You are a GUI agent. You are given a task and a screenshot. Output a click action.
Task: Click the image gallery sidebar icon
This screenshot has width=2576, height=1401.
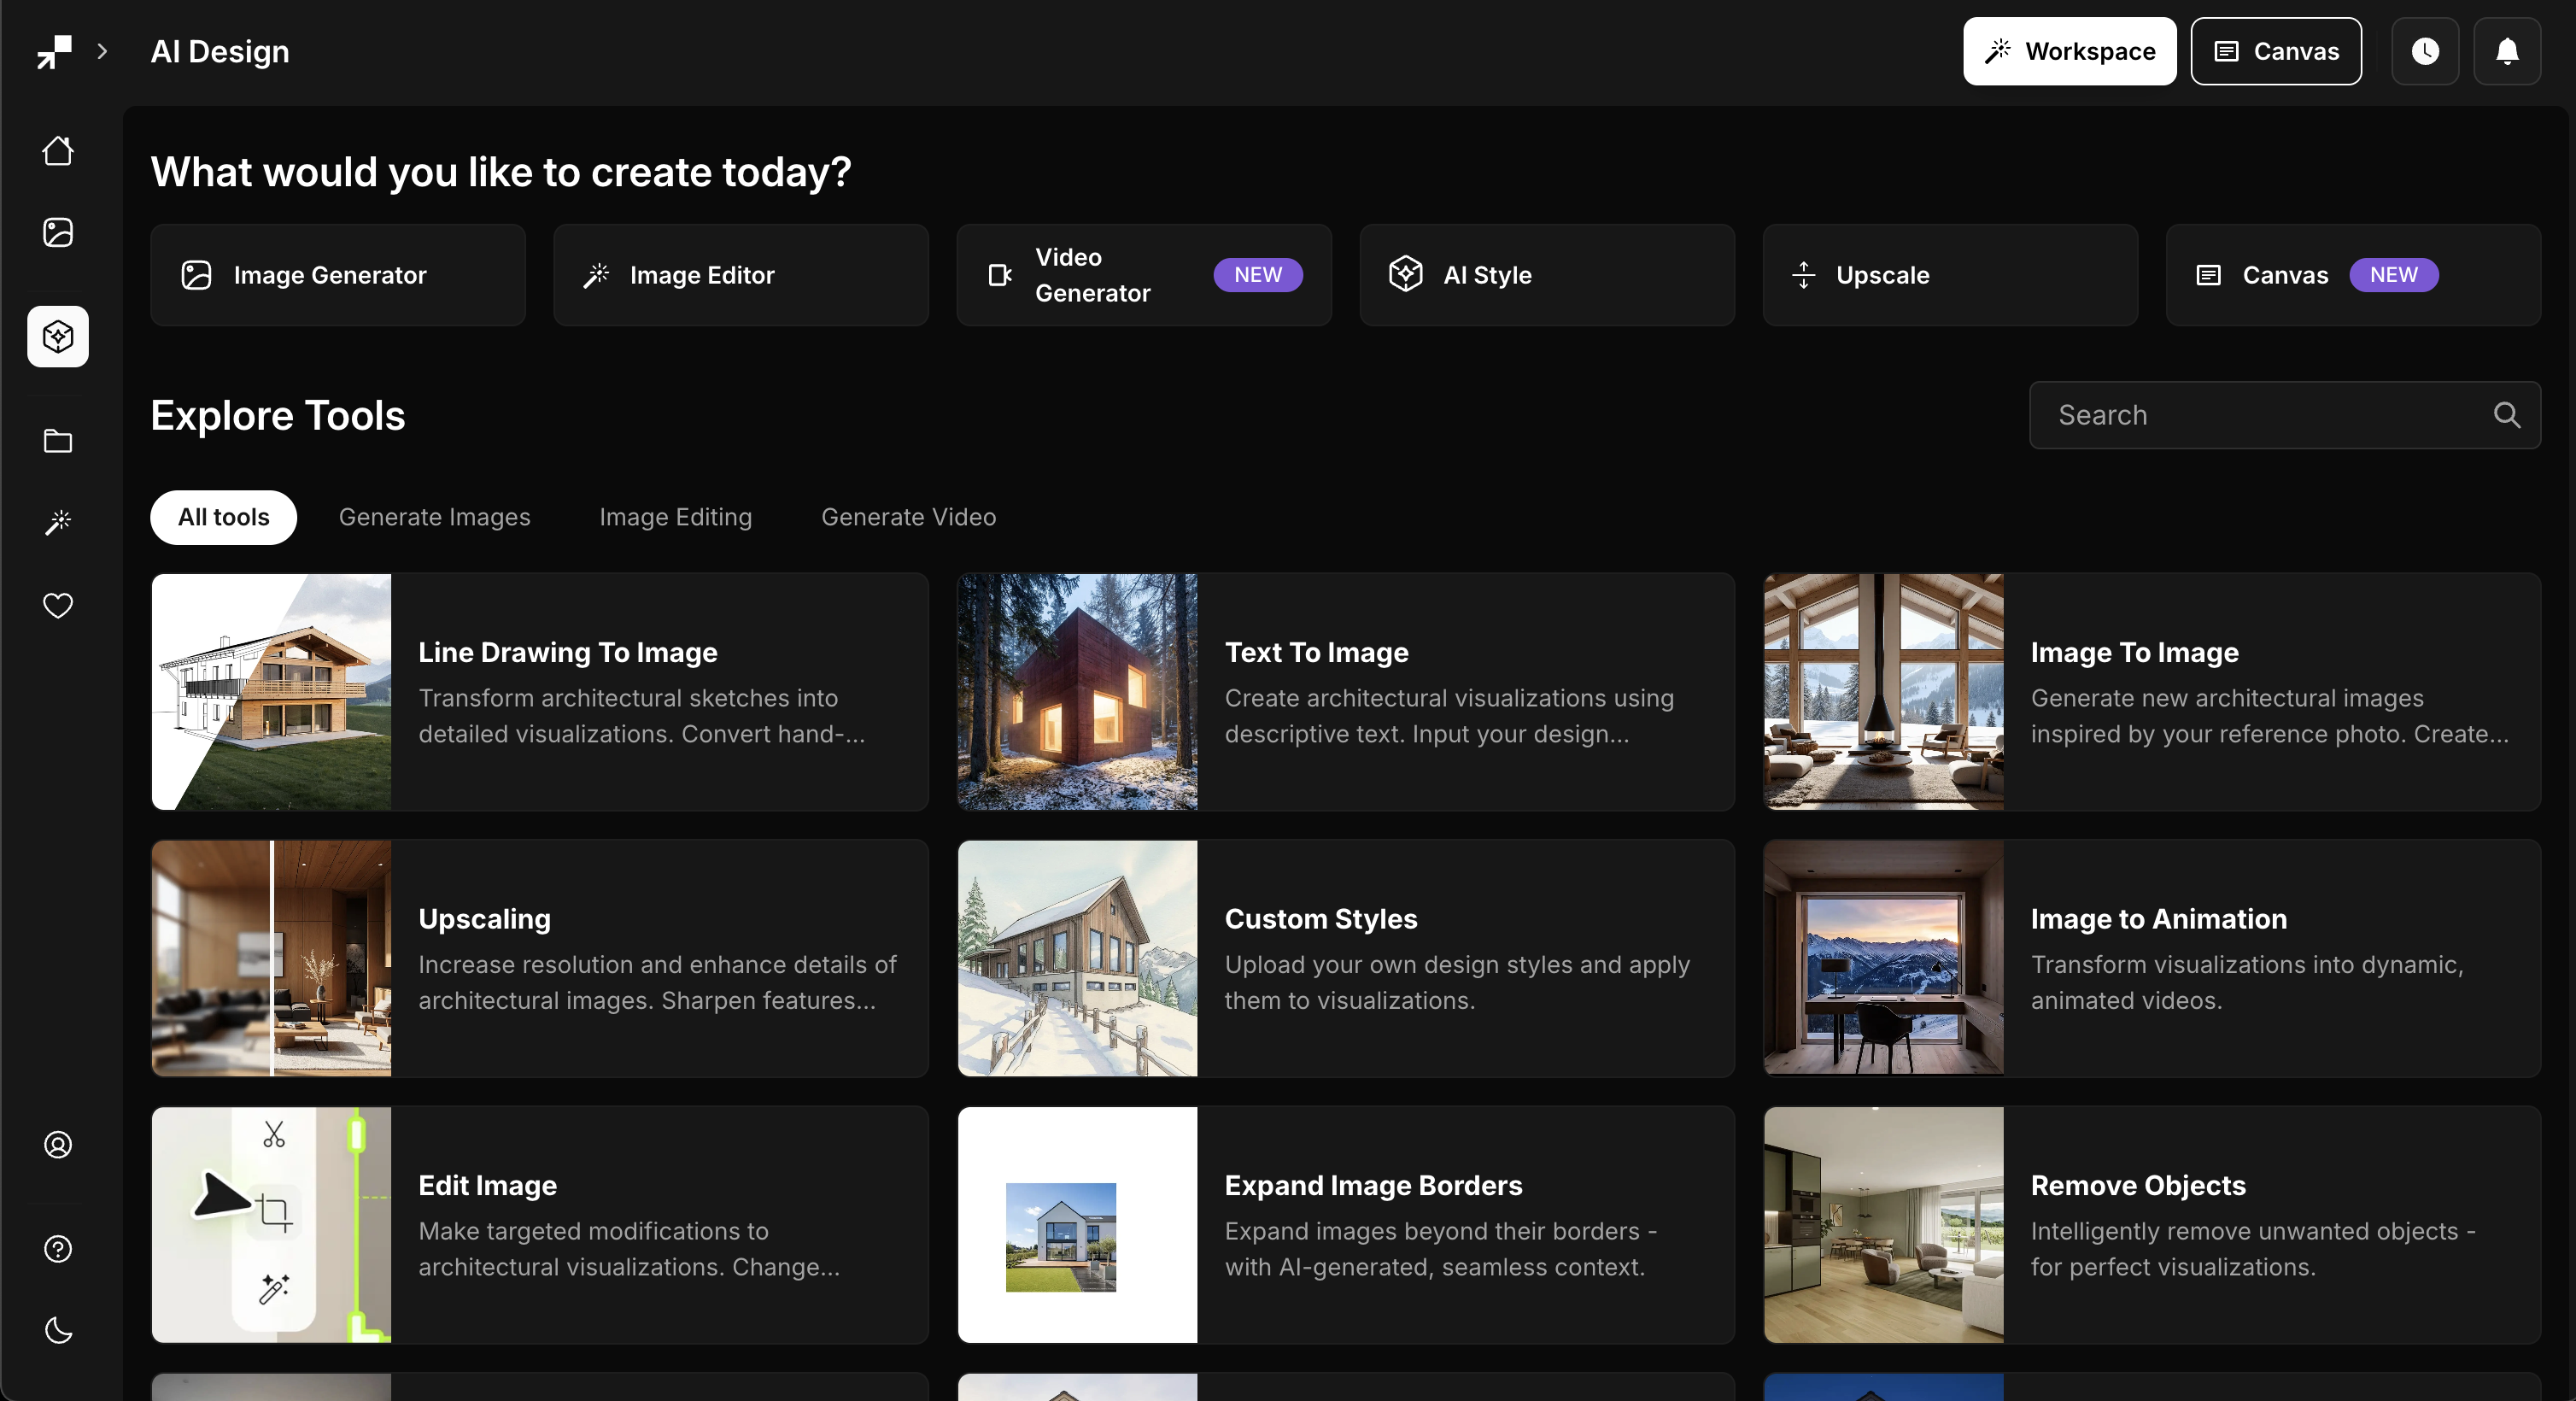(x=58, y=232)
